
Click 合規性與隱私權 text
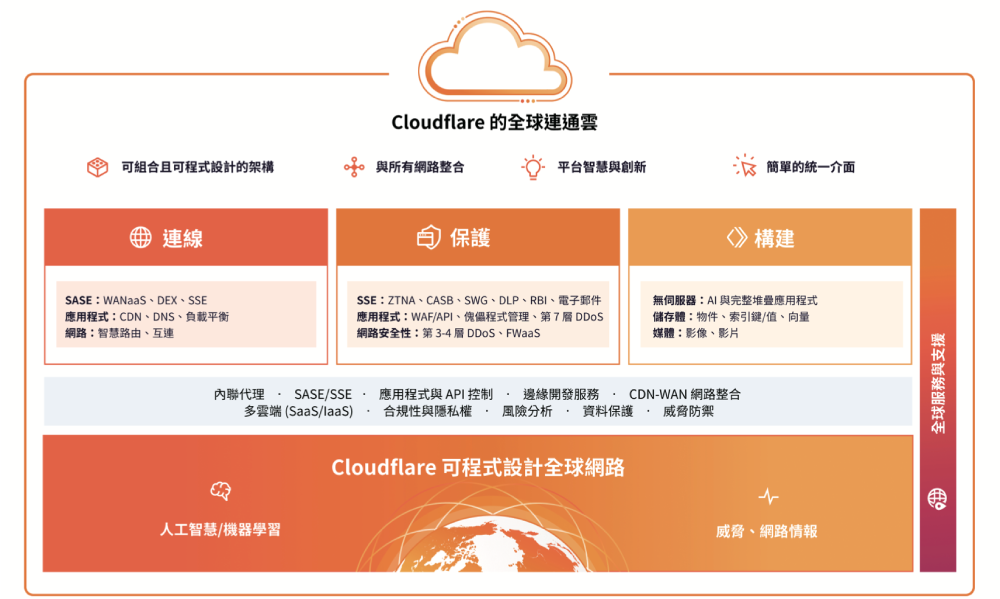tap(427, 411)
